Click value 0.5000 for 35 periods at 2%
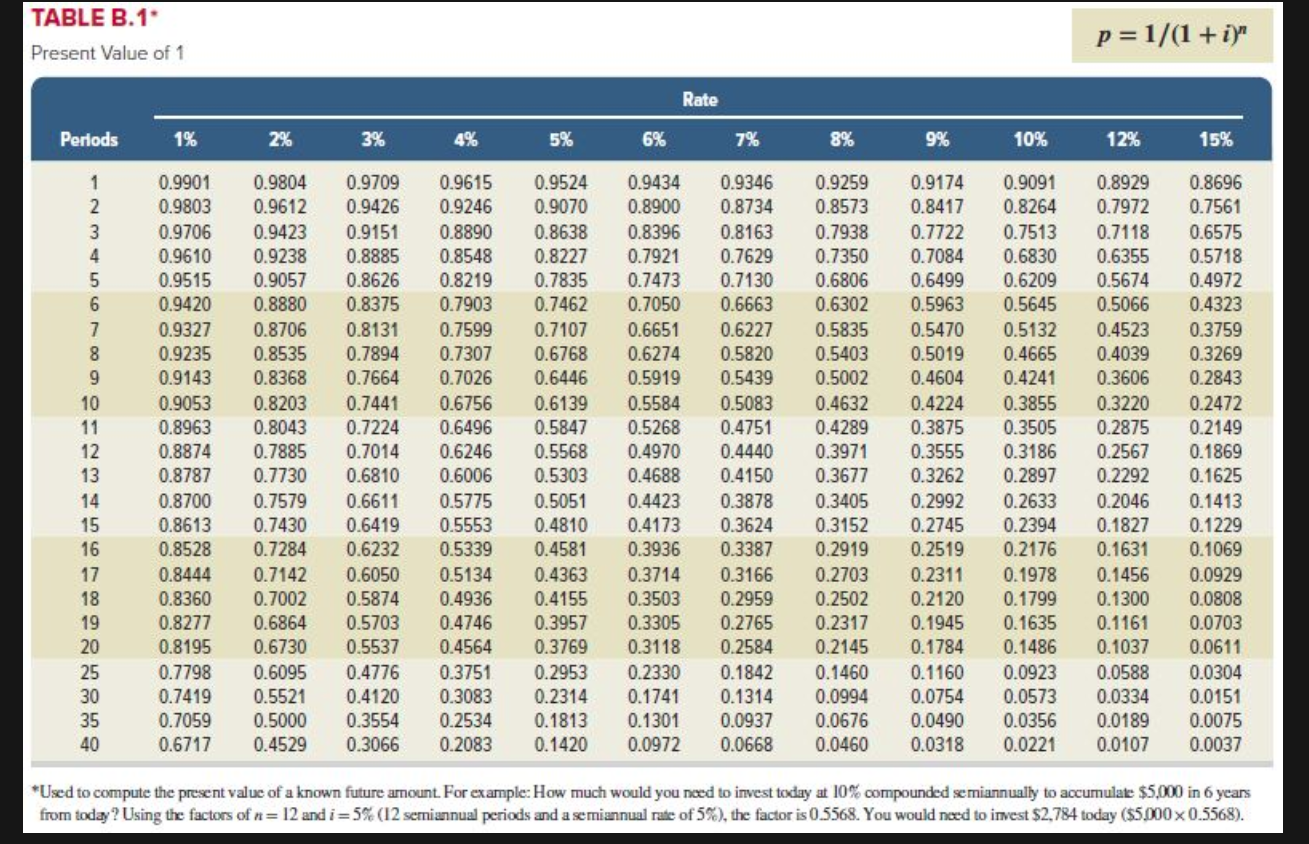1309x844 pixels. (x=279, y=721)
